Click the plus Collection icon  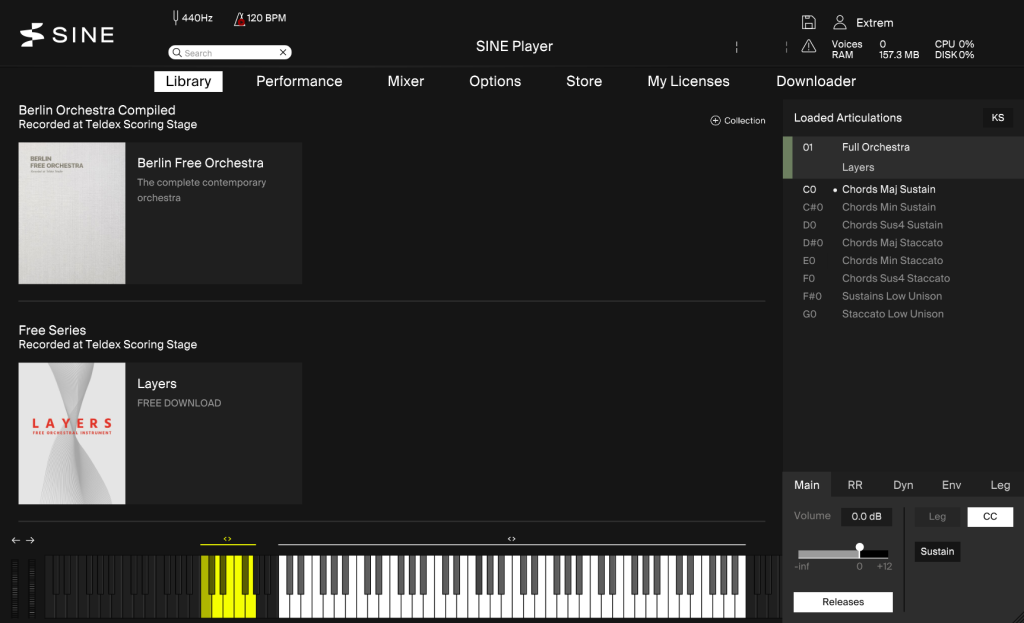click(715, 120)
